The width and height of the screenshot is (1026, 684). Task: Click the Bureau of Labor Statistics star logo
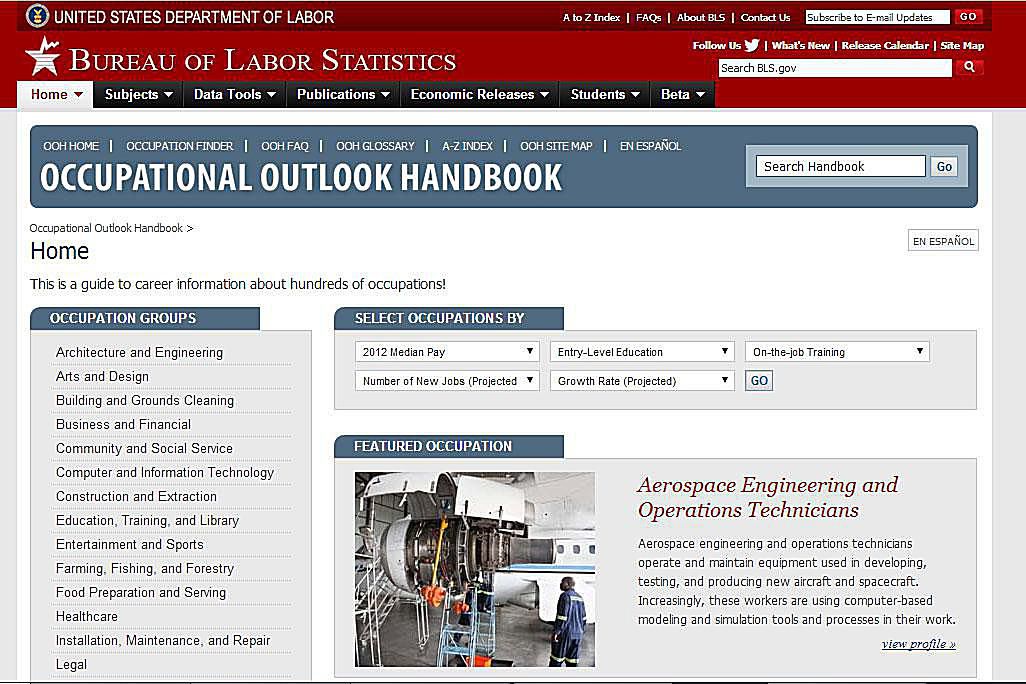43,57
